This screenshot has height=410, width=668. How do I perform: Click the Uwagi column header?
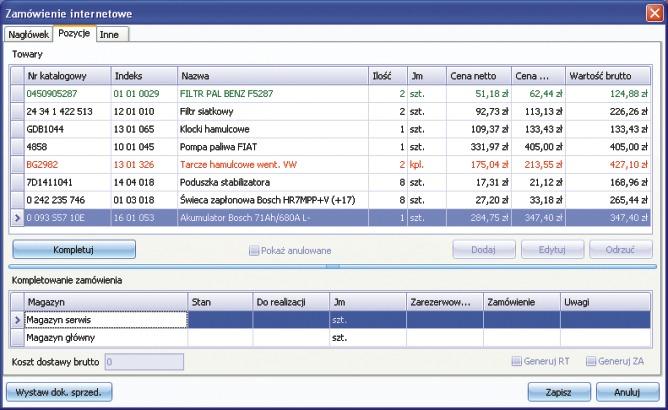(606, 302)
